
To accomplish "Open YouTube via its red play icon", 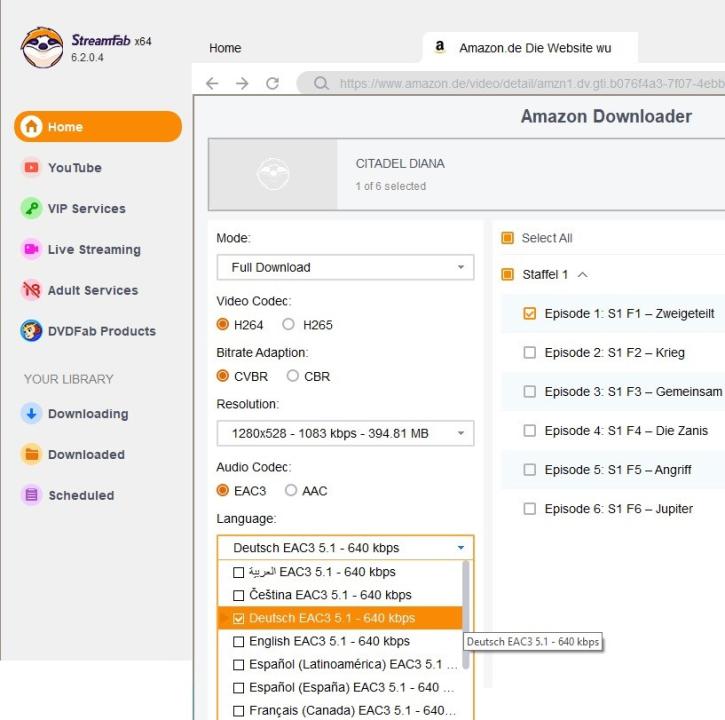I will click(x=31, y=167).
